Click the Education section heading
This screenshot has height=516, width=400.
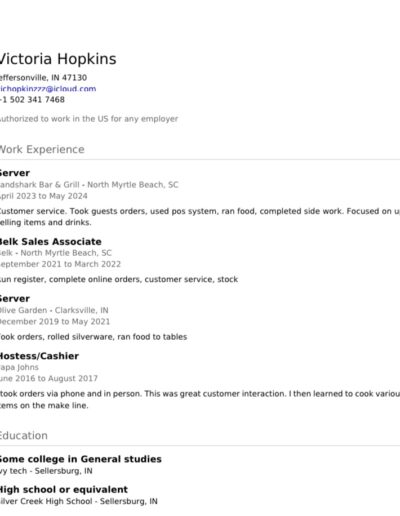click(24, 435)
